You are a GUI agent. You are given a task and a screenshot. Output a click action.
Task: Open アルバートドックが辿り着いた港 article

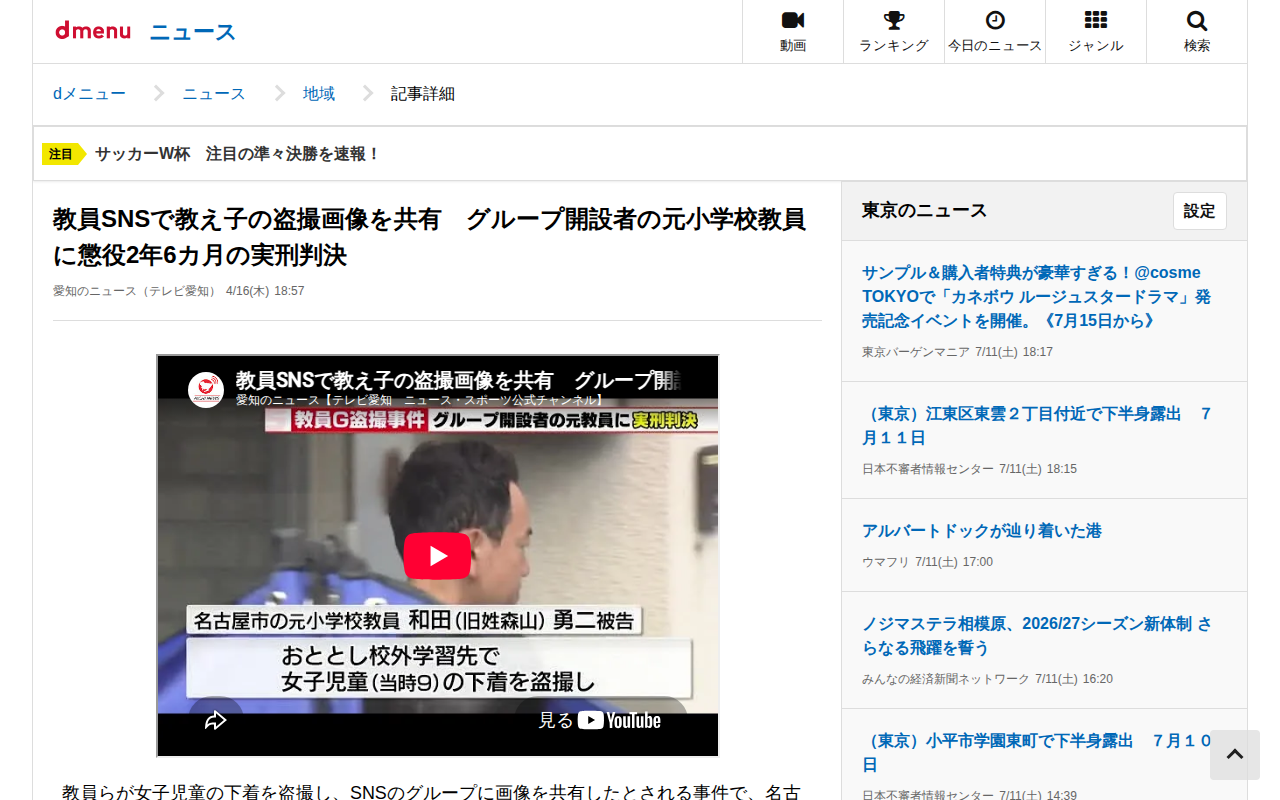(982, 531)
